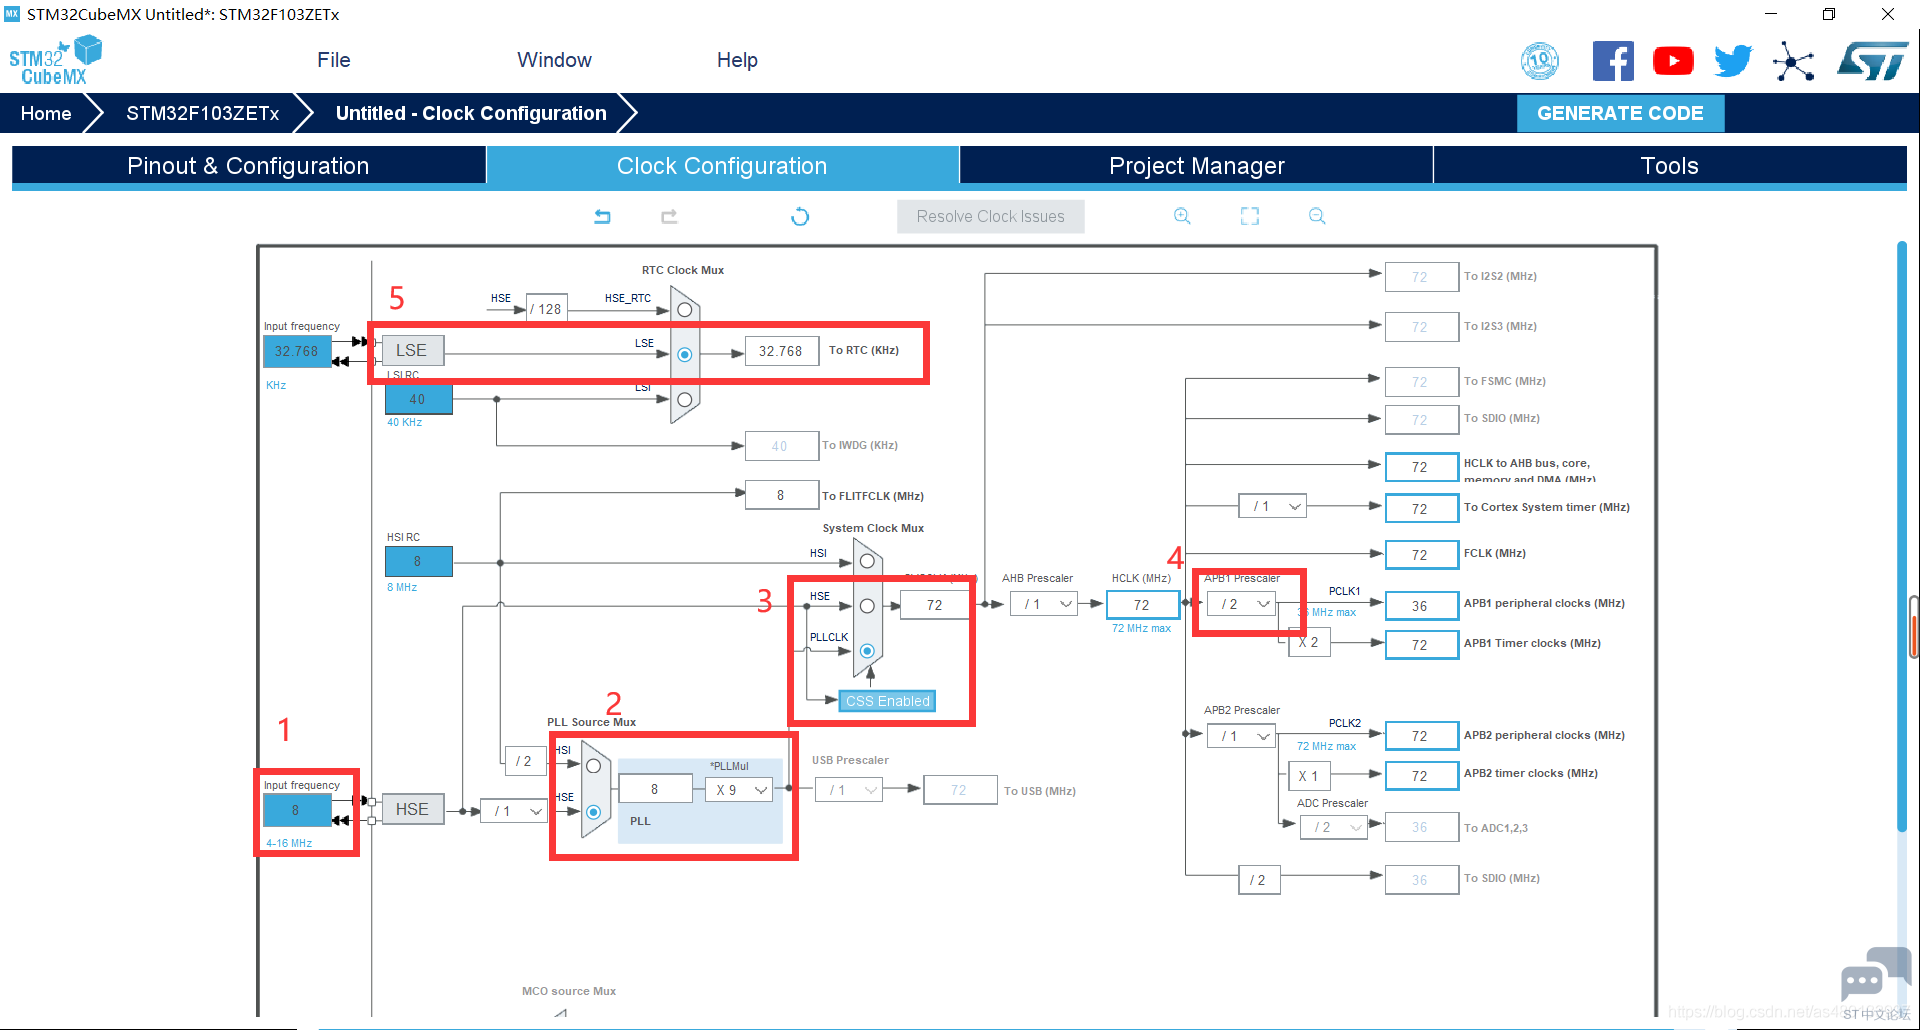Select HSI in PLL Source Mux
Image resolution: width=1920 pixels, height=1030 pixels.
(x=594, y=766)
